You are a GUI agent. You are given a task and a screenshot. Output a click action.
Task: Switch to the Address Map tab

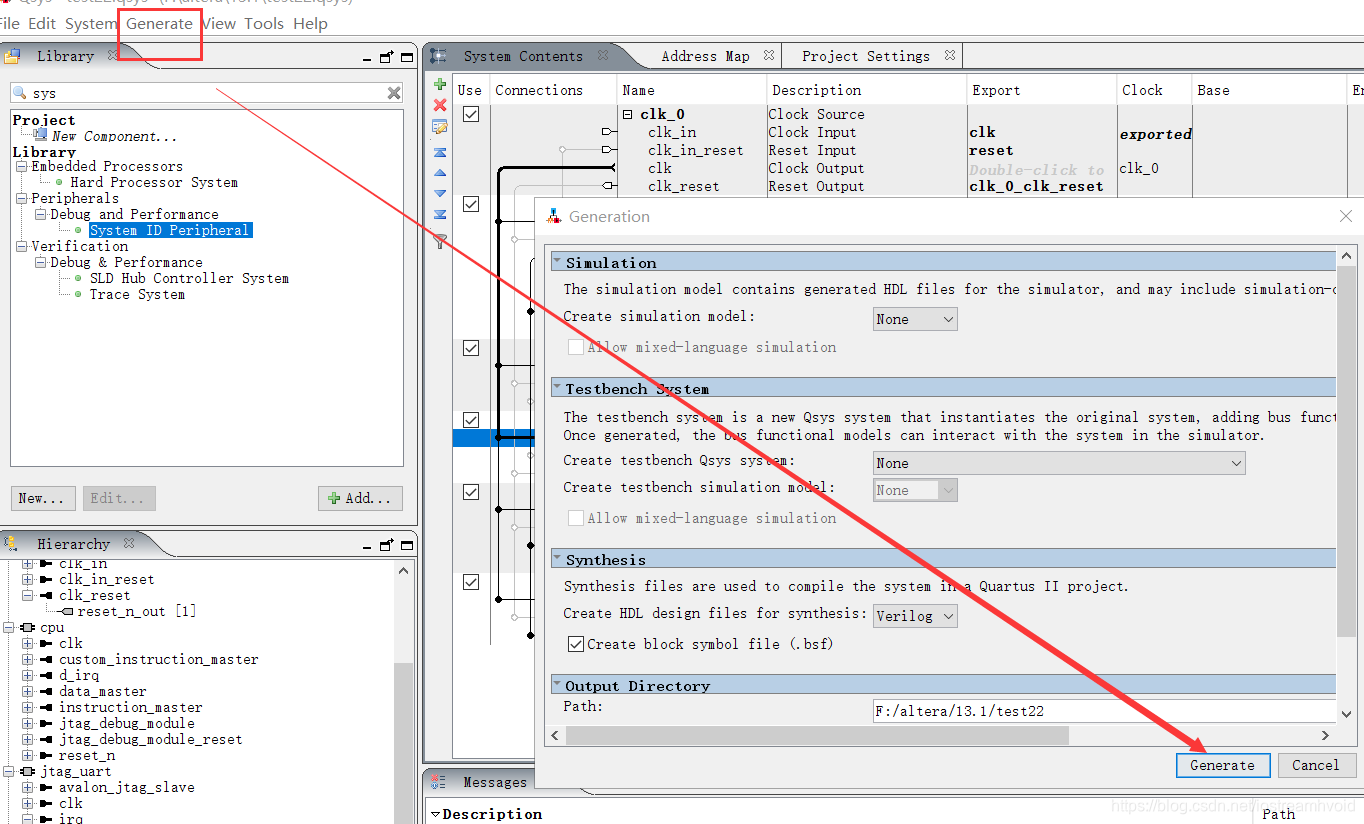click(x=705, y=56)
